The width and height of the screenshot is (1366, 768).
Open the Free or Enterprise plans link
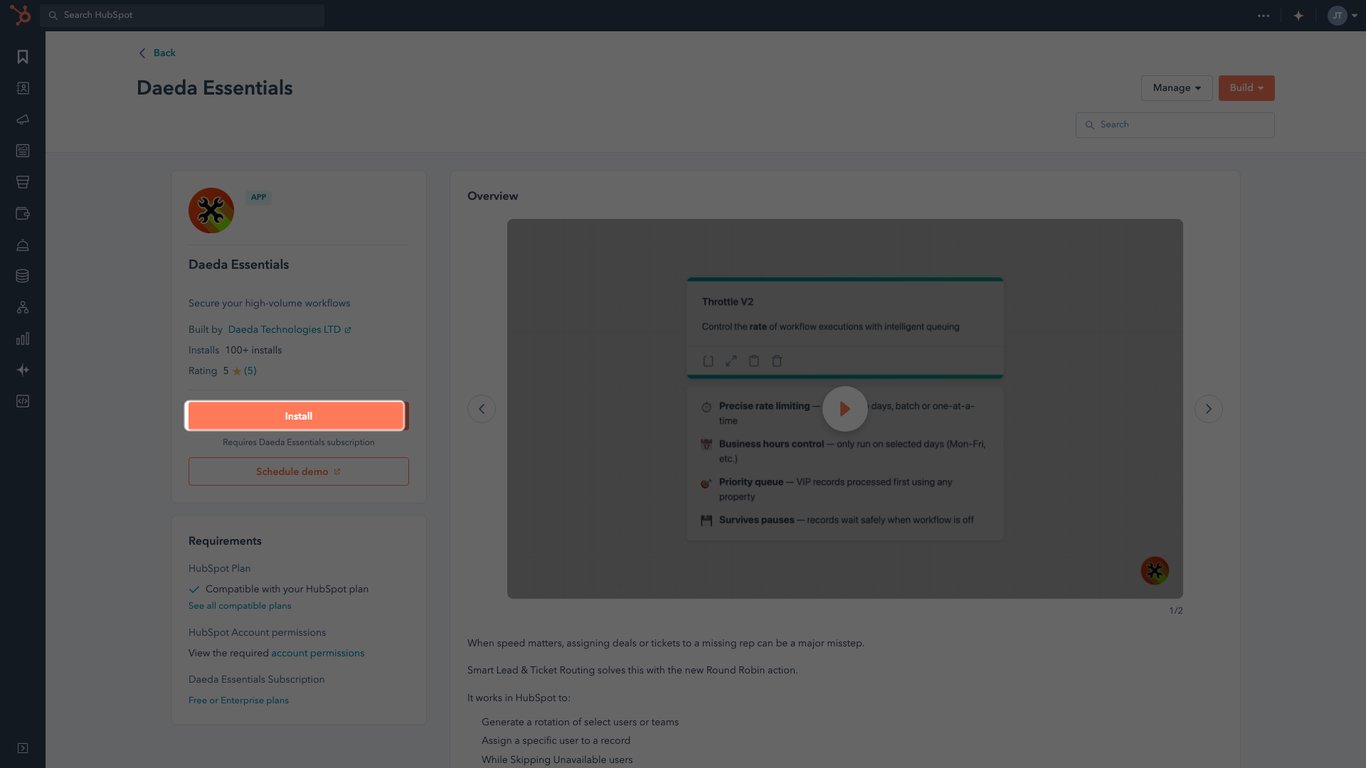(238, 700)
